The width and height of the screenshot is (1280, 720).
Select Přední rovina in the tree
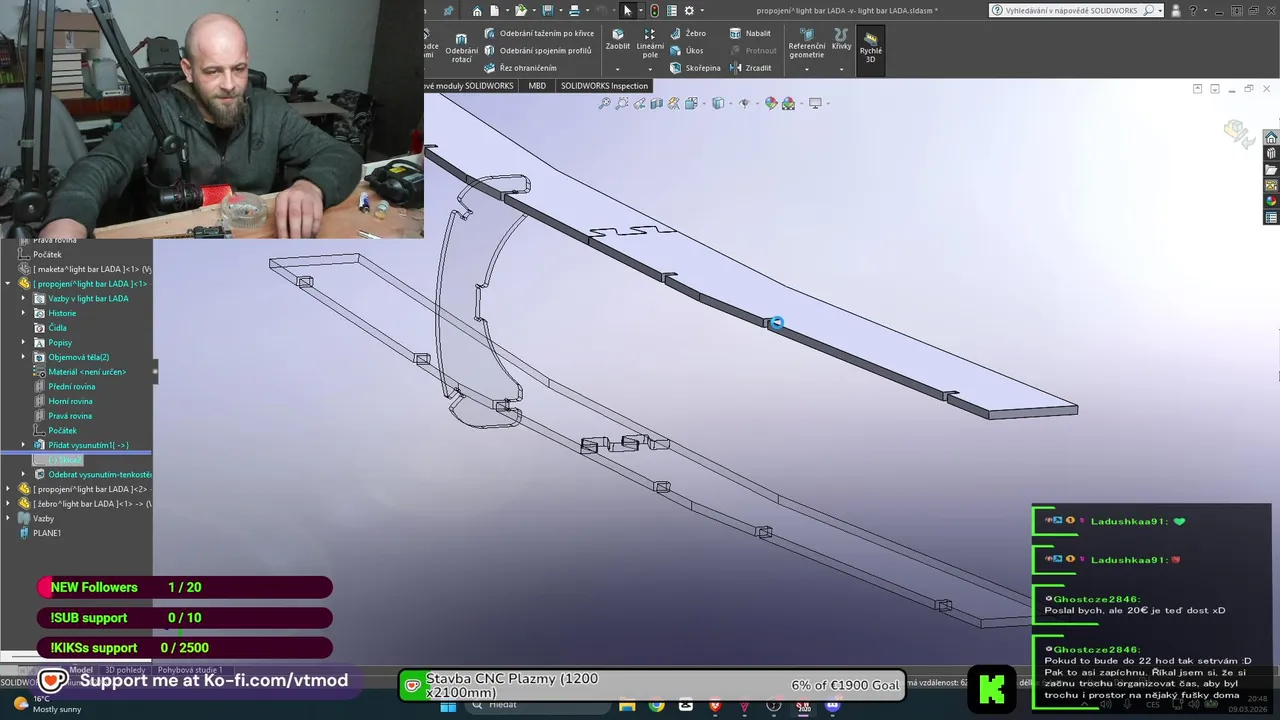[64, 386]
